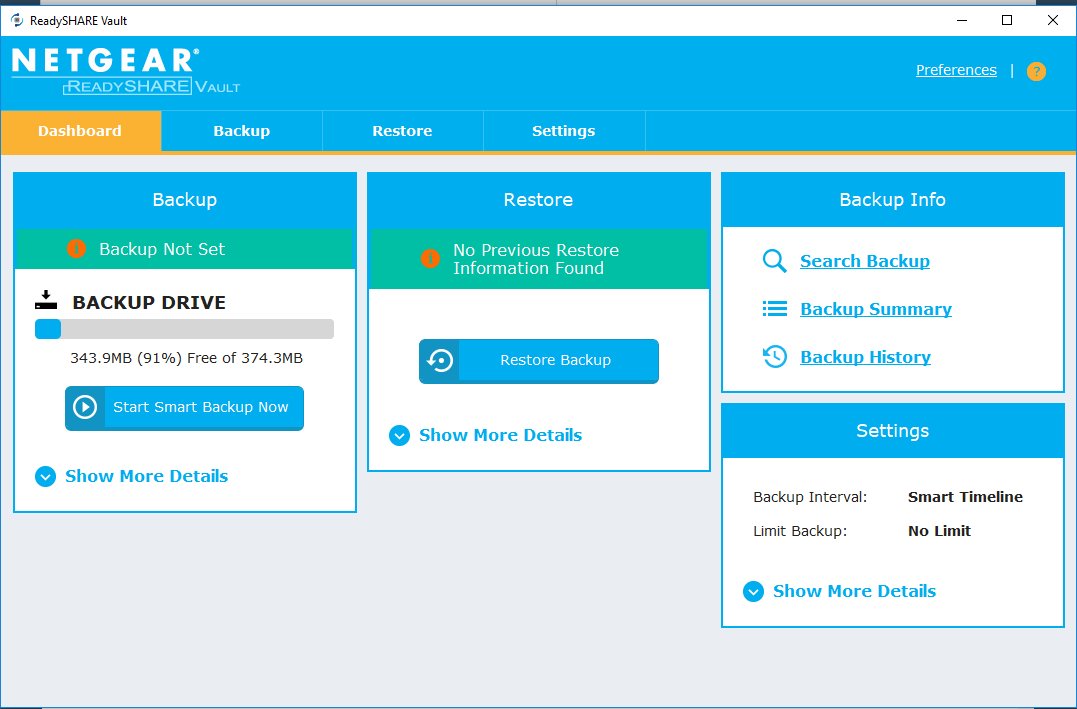Click the No Previous Restore warning icon

[x=430, y=259]
